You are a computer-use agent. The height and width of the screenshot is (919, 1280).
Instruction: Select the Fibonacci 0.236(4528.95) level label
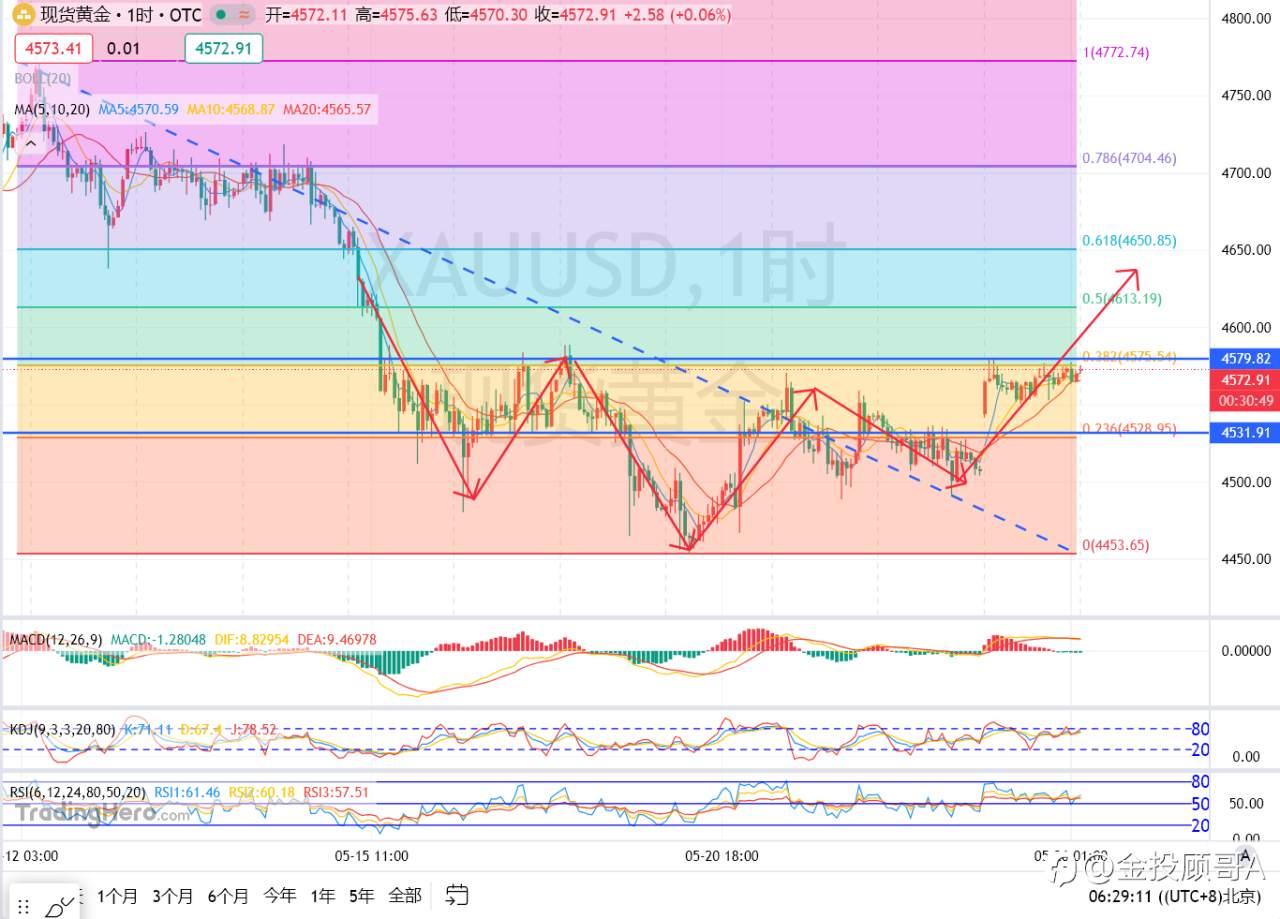click(x=1129, y=428)
